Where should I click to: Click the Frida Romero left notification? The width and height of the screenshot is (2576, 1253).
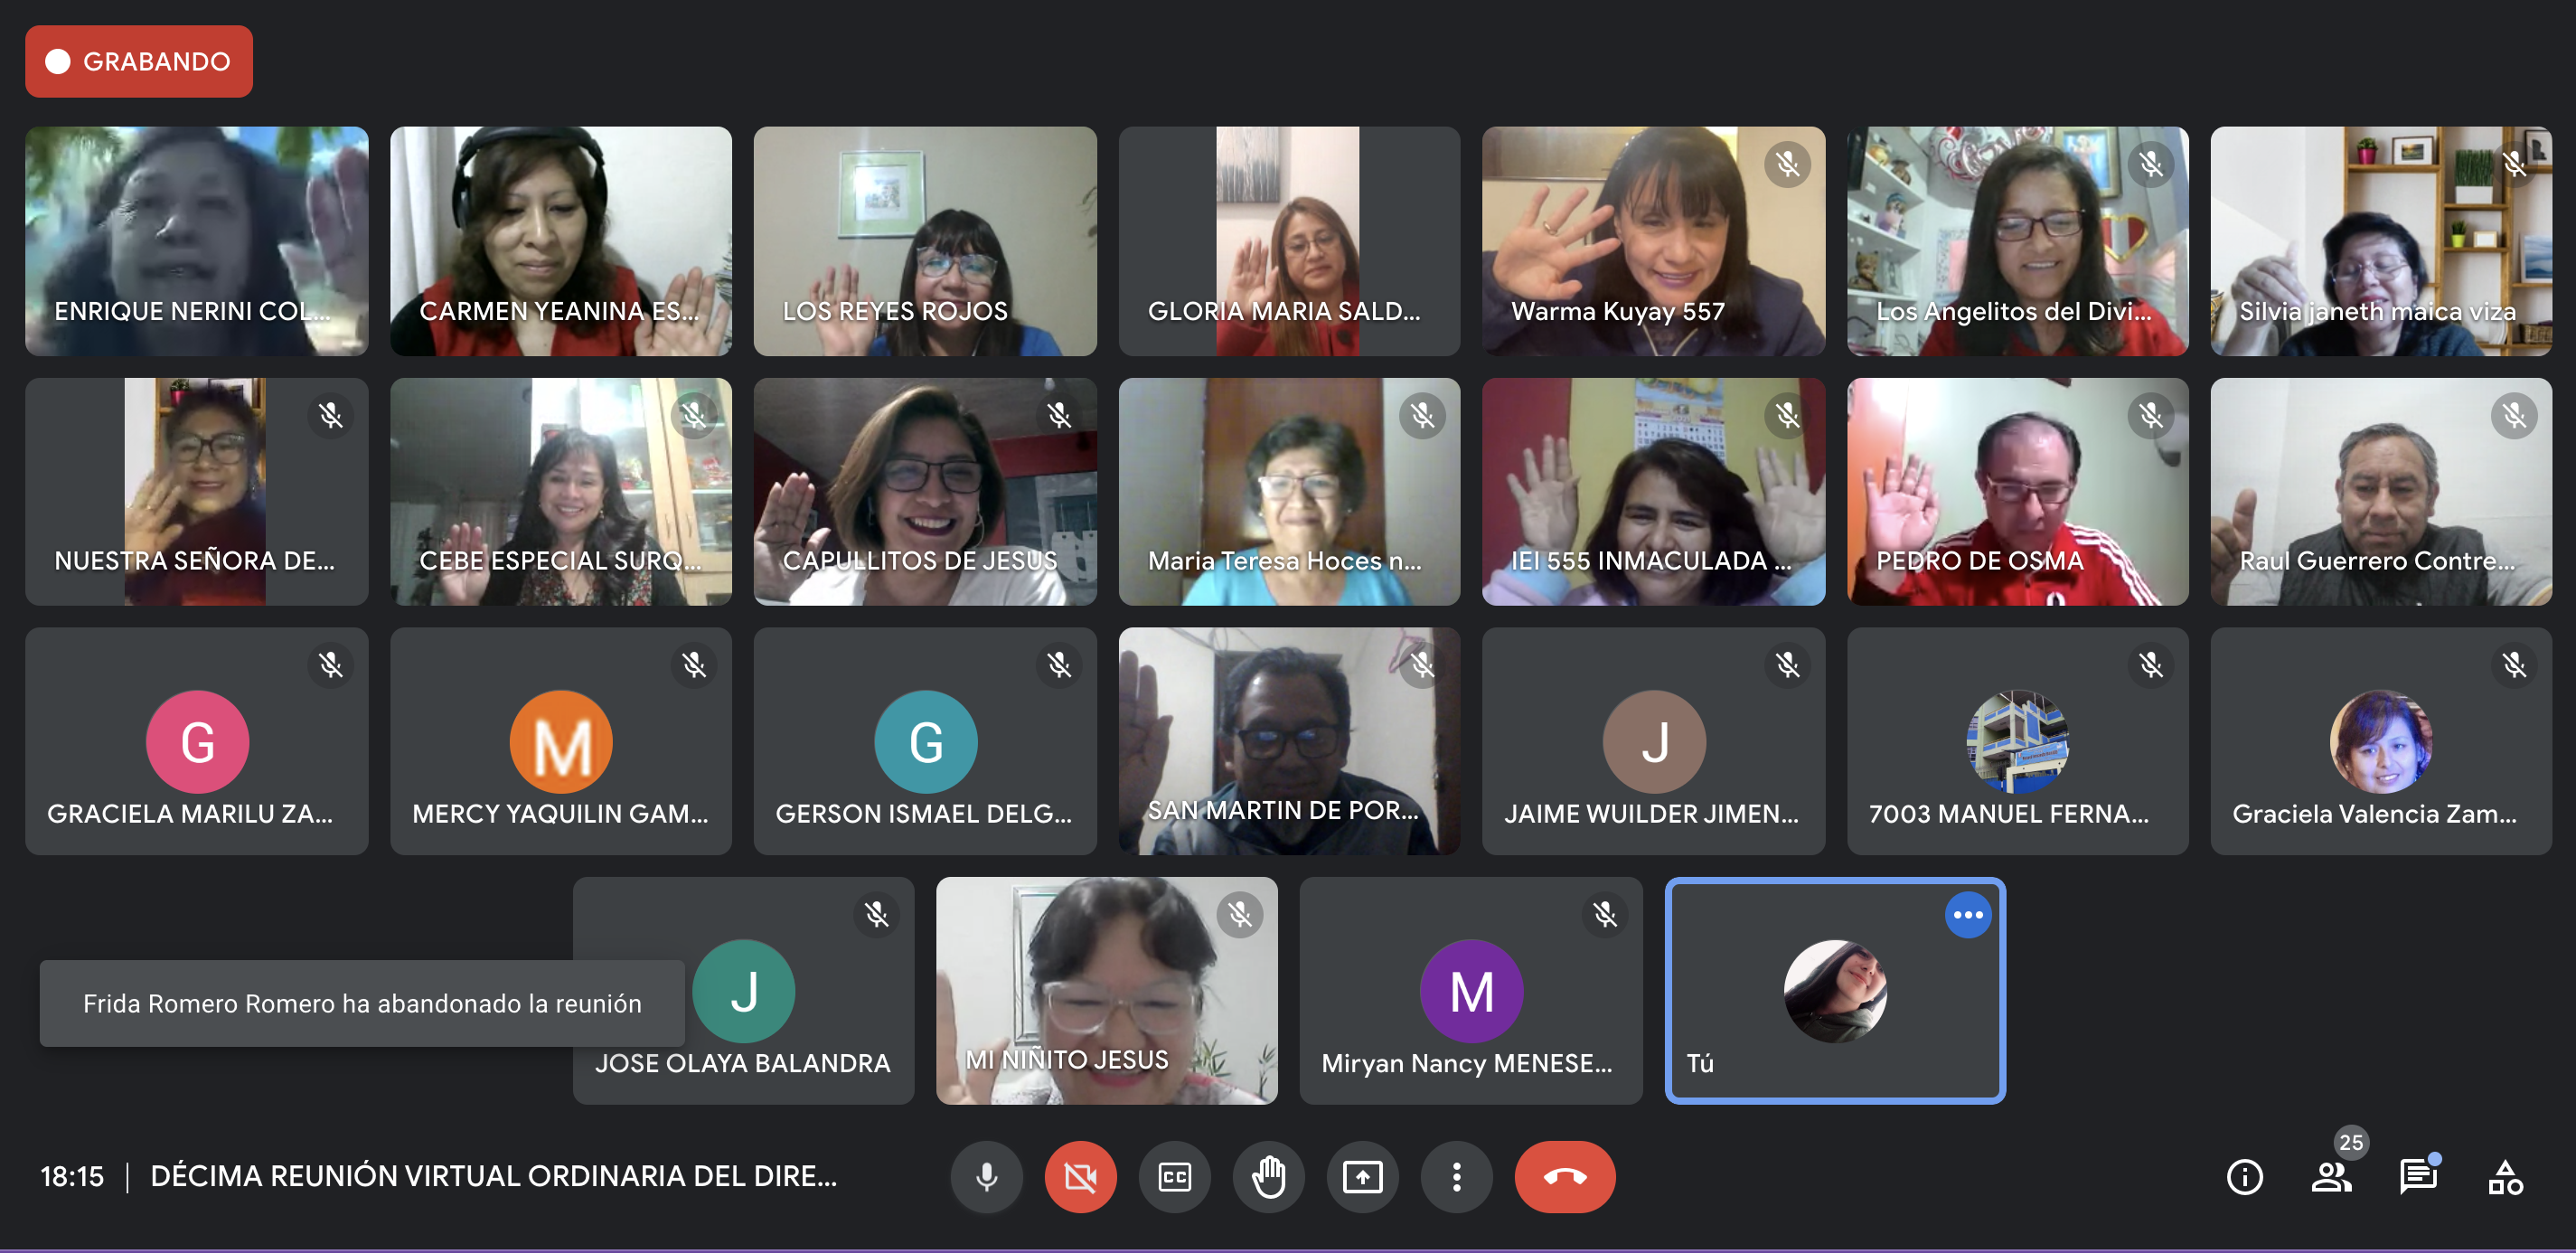[x=362, y=1003]
